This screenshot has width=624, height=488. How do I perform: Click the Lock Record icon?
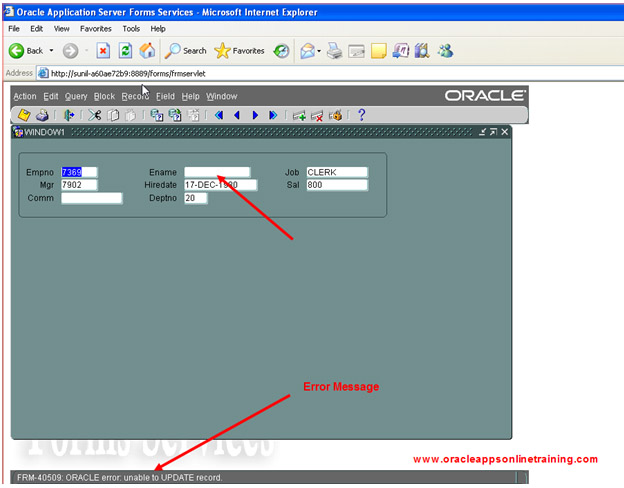point(335,115)
